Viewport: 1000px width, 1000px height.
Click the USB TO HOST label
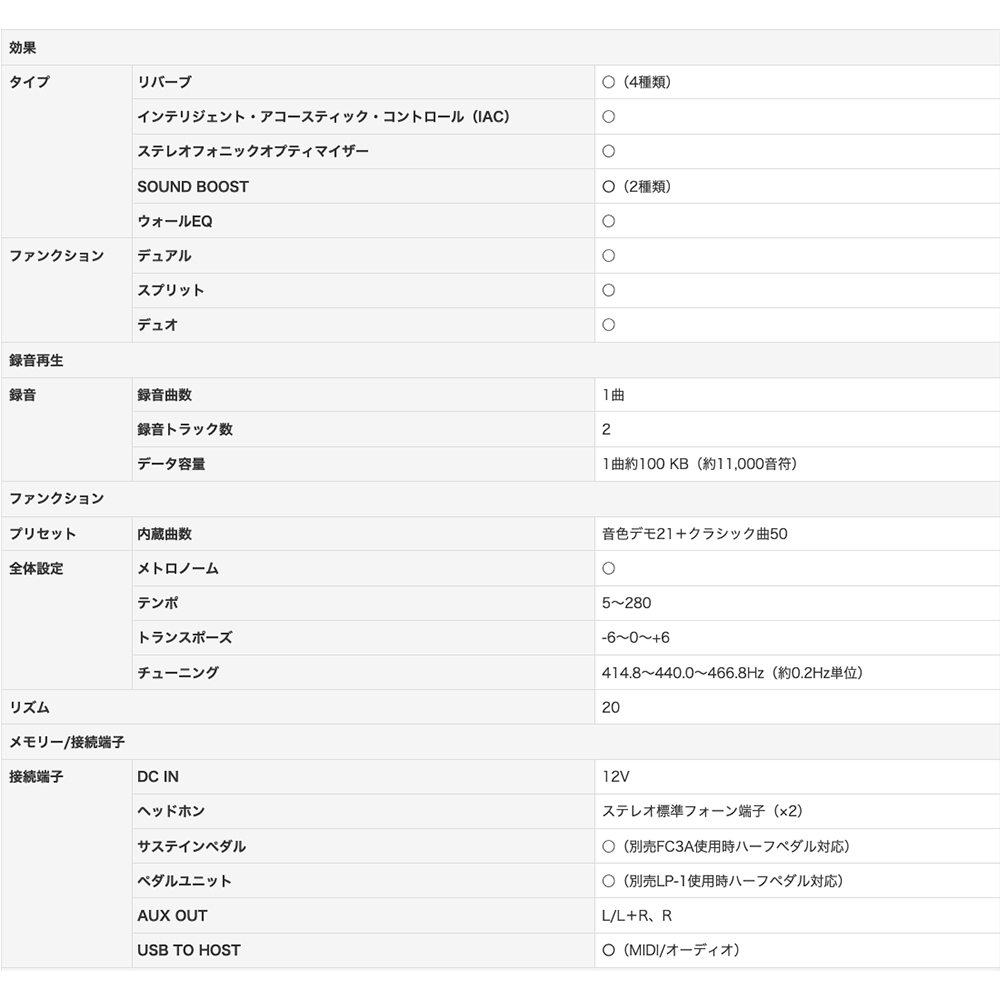tap(189, 950)
